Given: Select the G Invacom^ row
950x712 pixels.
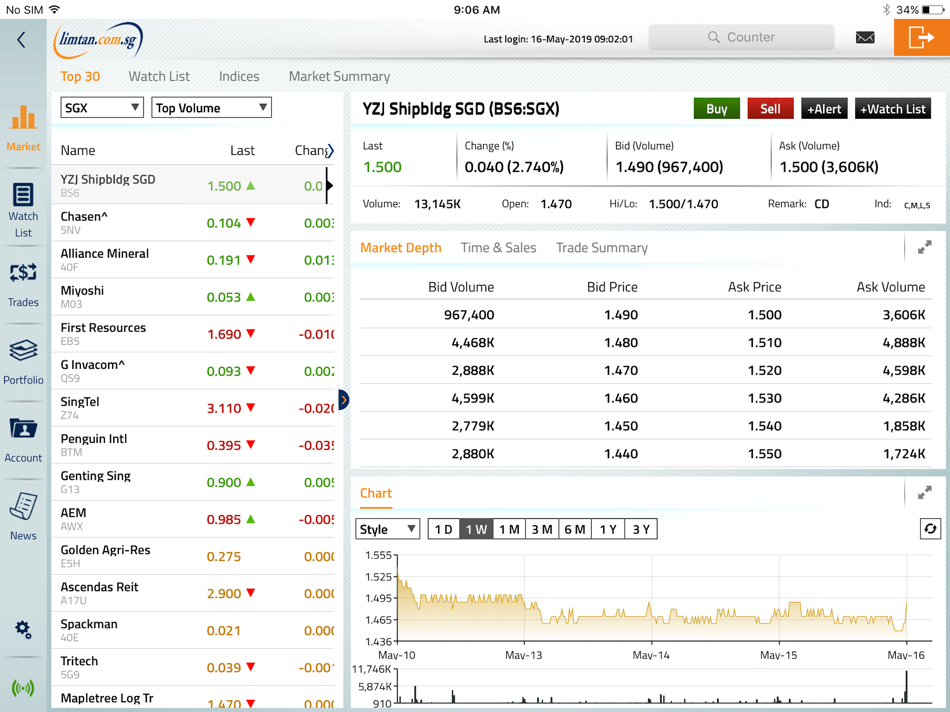Looking at the screenshot, I should pos(193,370).
